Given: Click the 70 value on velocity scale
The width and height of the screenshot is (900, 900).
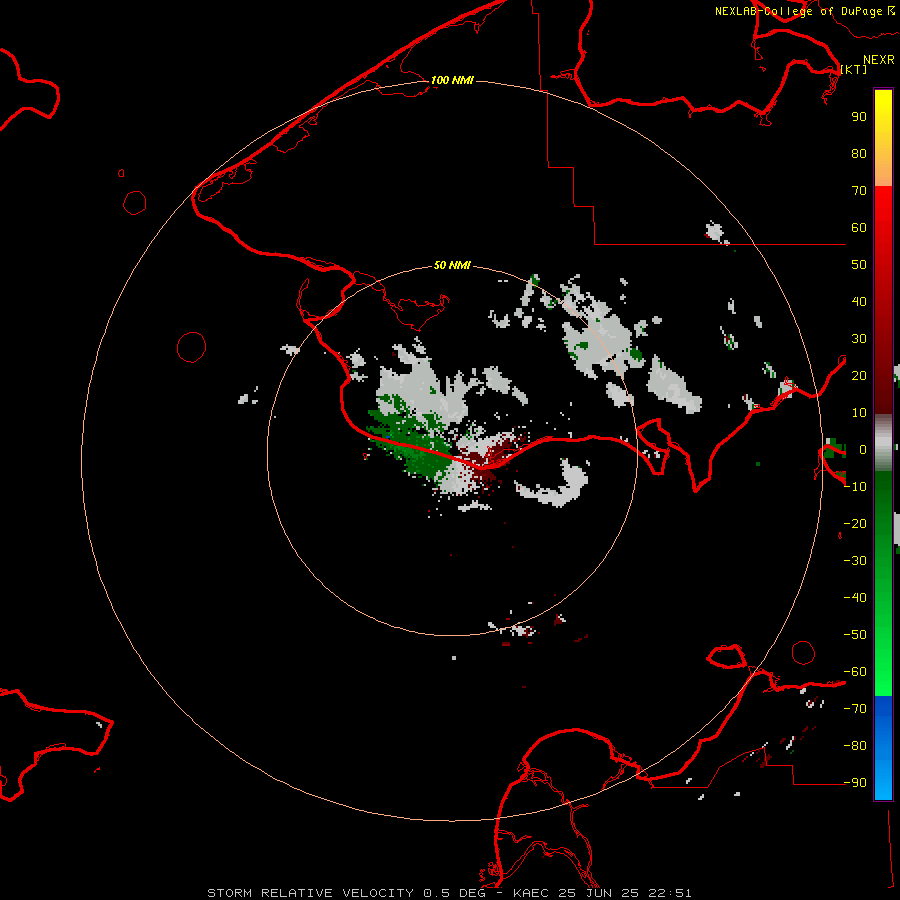Looking at the screenshot, I should tap(859, 191).
